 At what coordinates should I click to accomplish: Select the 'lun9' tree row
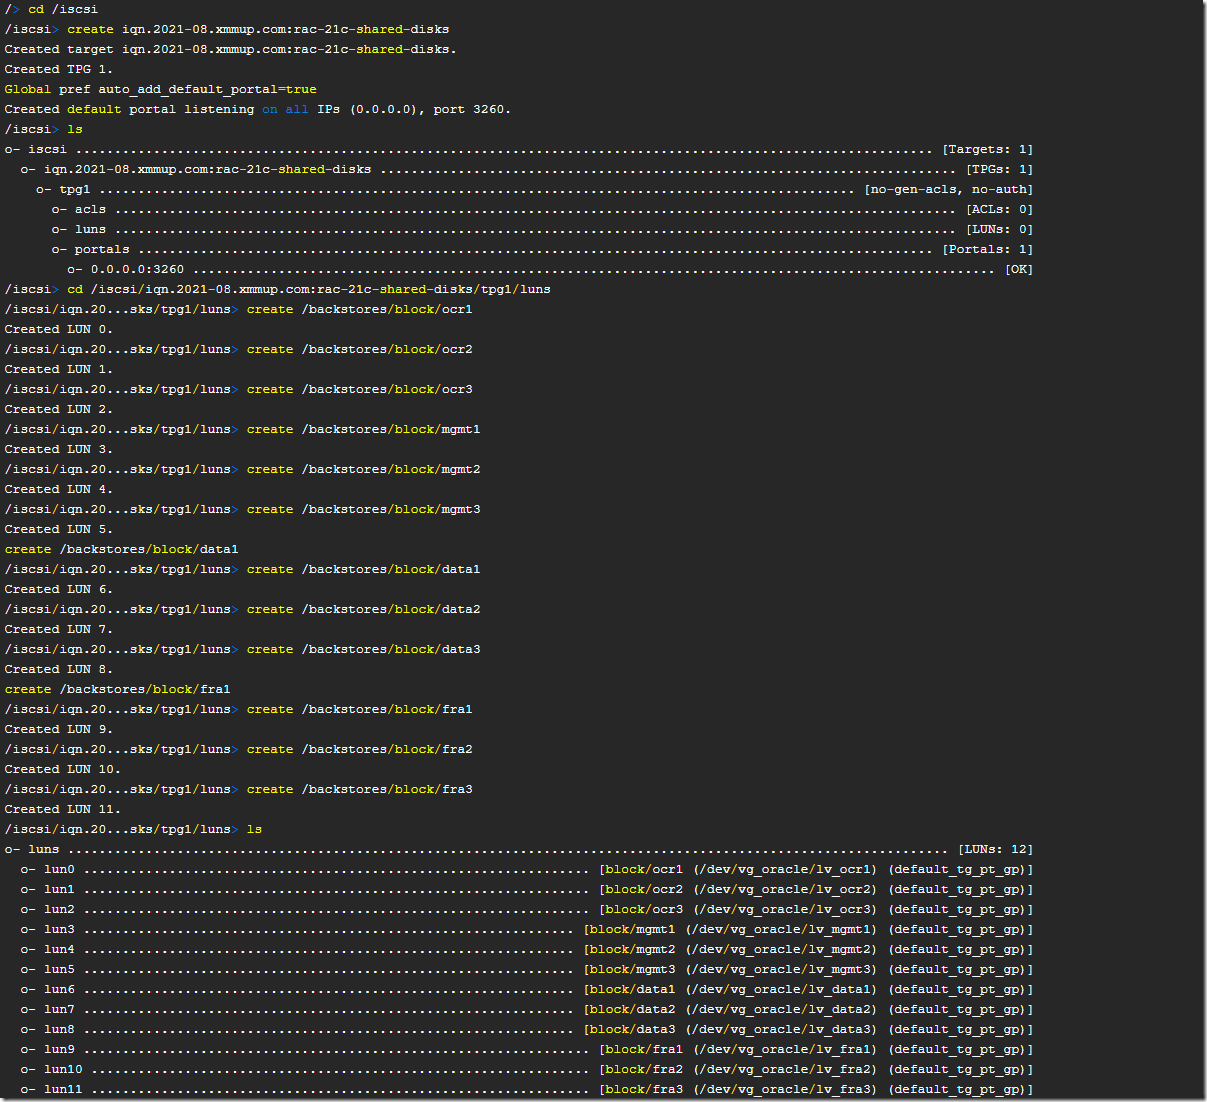(526, 1049)
